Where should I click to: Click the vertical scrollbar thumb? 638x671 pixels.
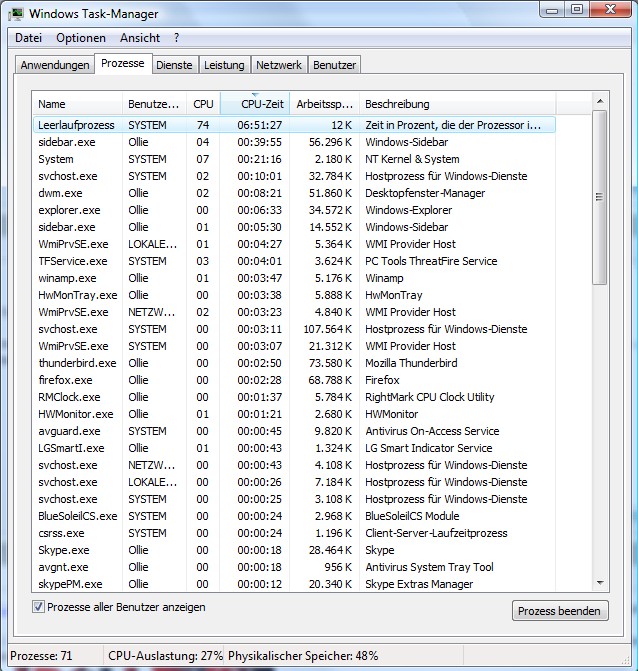coord(599,197)
